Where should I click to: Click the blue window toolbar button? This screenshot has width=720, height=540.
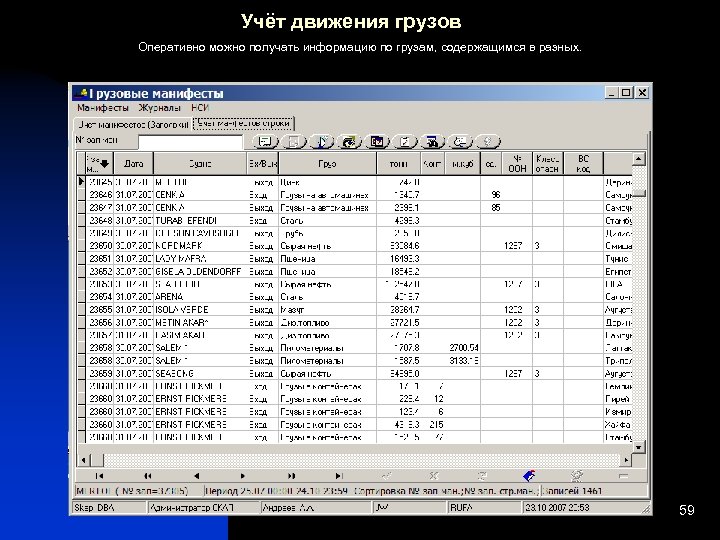(377, 142)
